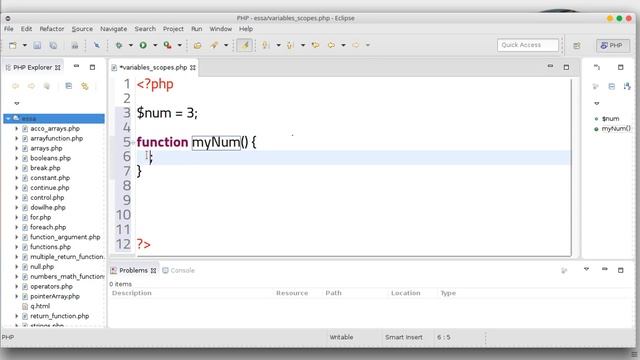Open the Run dropdown arrow
Viewport: 640px width, 360px height.
155,45
